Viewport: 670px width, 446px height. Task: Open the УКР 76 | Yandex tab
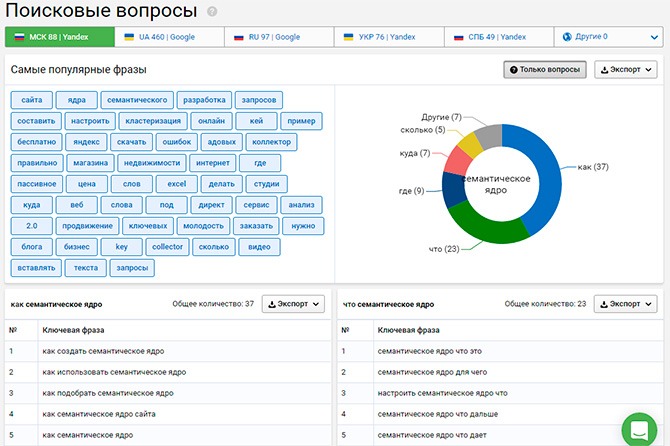point(389,37)
